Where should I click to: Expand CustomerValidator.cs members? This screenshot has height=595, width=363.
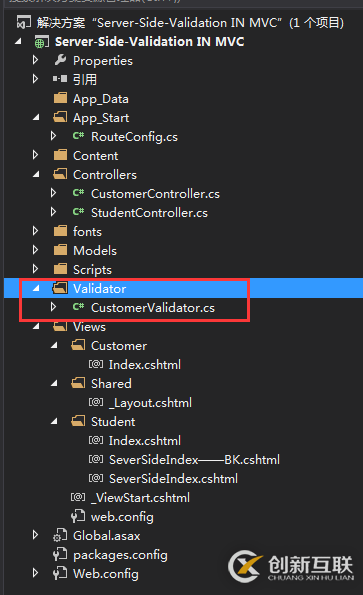[53, 307]
